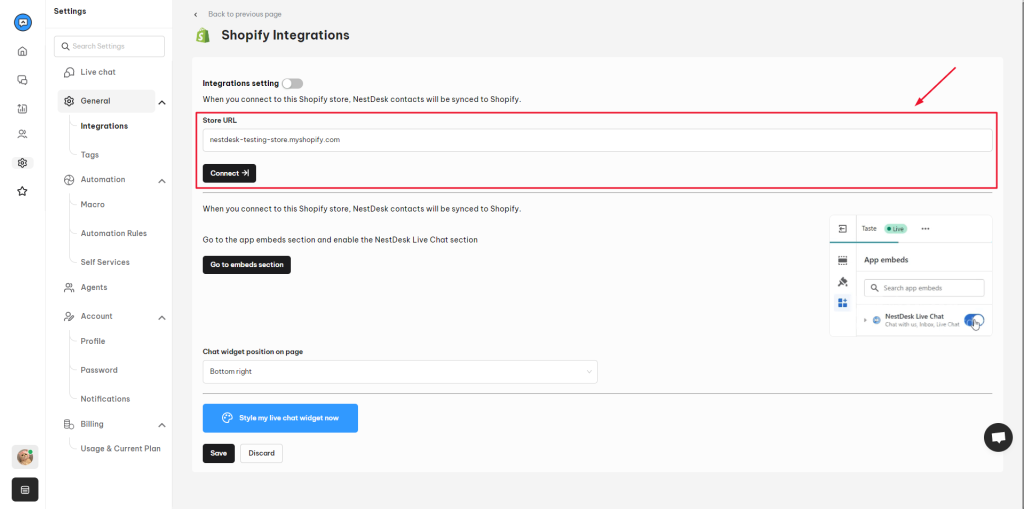Click the theme brush icon in preview
1024x509 pixels.
point(842,282)
